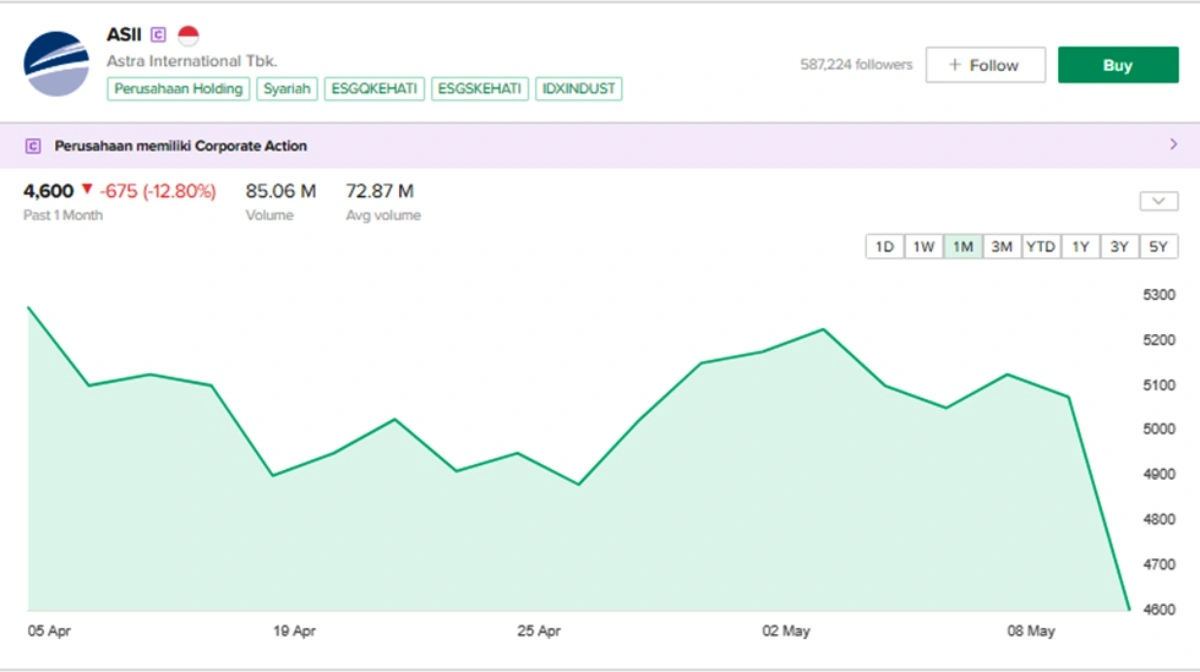The width and height of the screenshot is (1200, 672).
Task: Click the current price 4,600
Action: coord(48,191)
